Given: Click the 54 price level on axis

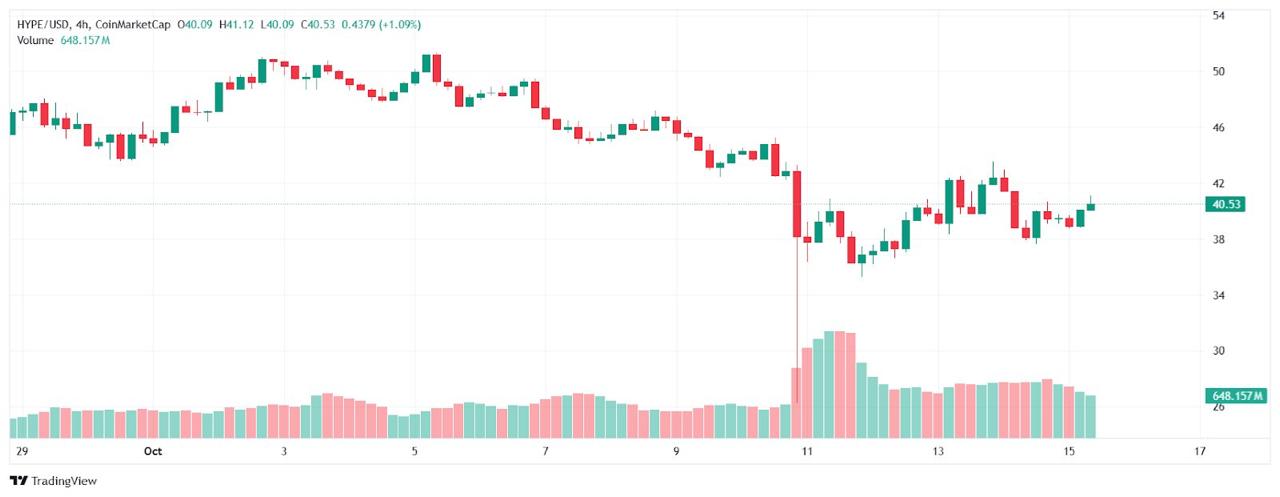Looking at the screenshot, I should [1219, 16].
